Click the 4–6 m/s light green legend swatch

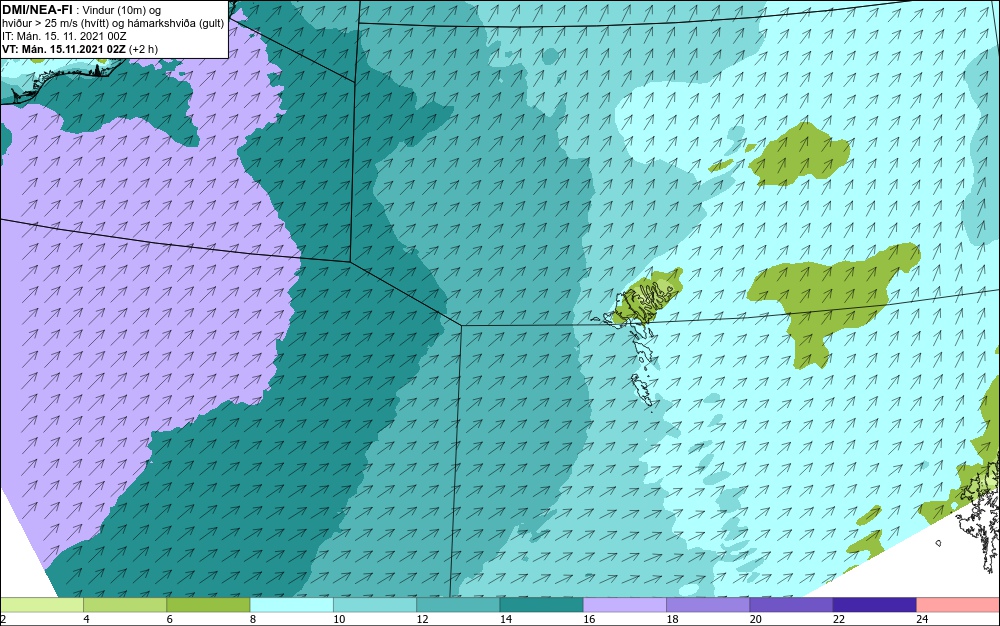(x=125, y=604)
